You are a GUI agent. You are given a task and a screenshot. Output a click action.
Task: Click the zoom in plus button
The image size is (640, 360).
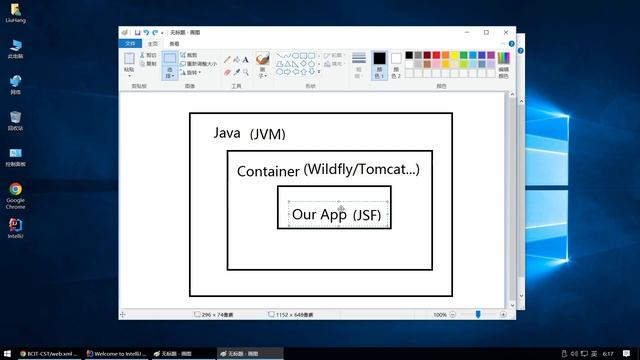tap(503, 315)
